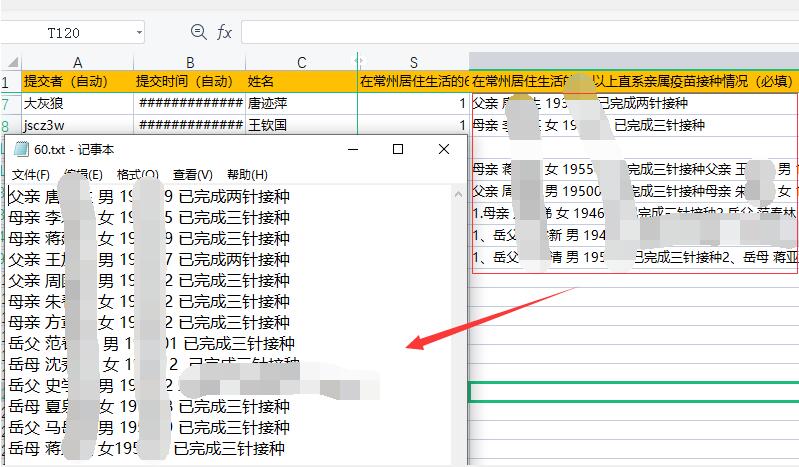Click the zoom magnifier icon beside fx
799x467 pixels.
(x=198, y=32)
